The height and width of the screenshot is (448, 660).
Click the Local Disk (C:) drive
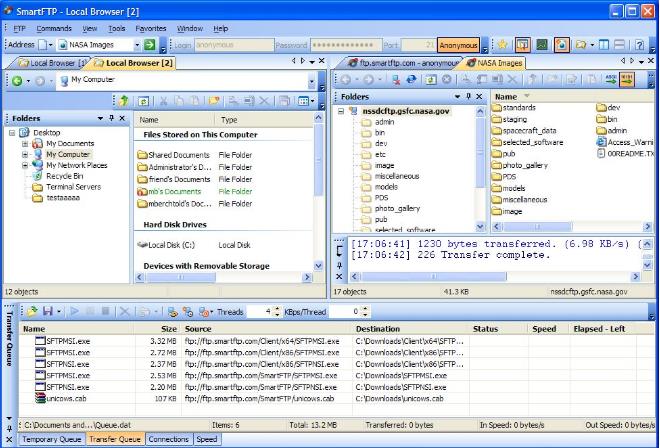pos(166,245)
